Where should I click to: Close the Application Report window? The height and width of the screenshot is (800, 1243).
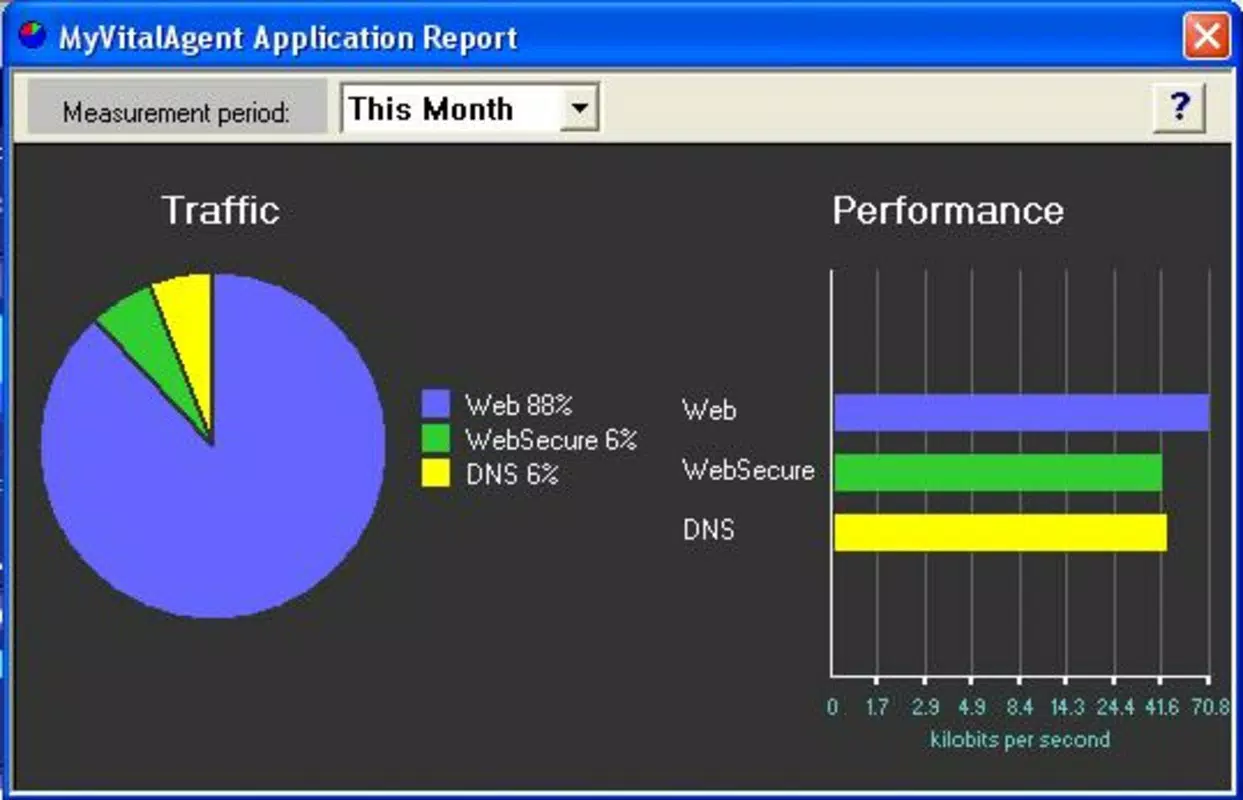[1207, 37]
